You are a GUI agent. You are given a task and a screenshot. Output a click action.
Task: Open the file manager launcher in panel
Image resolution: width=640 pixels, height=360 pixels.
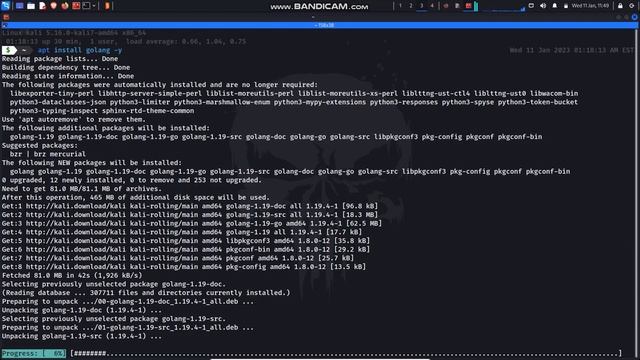(31, 6)
